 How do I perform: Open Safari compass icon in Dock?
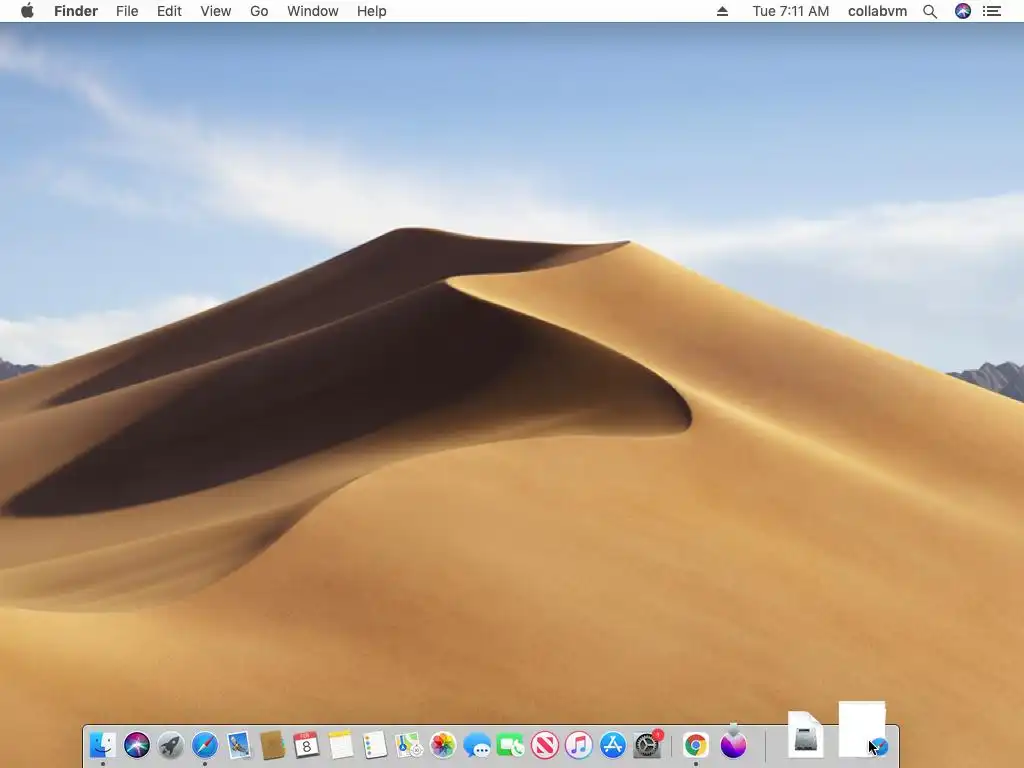pos(204,744)
